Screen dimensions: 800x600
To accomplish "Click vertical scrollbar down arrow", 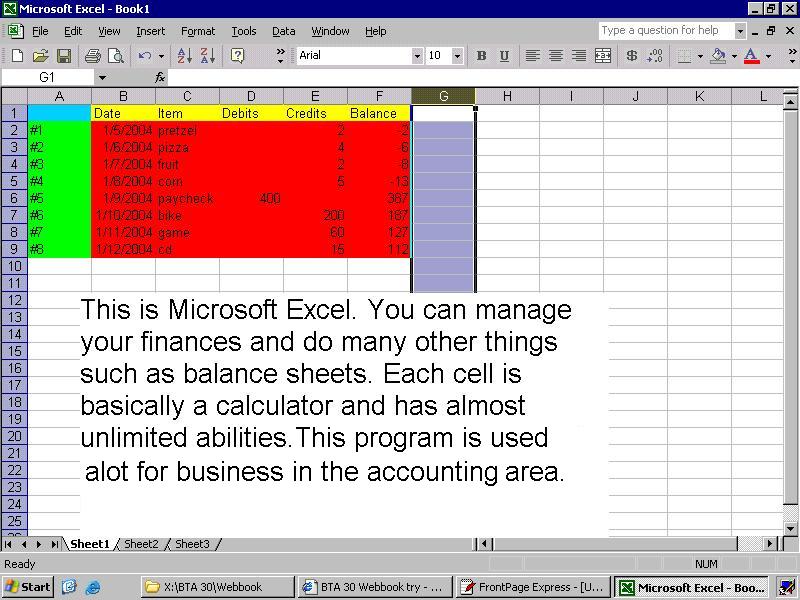I will pyautogui.click(x=790, y=528).
